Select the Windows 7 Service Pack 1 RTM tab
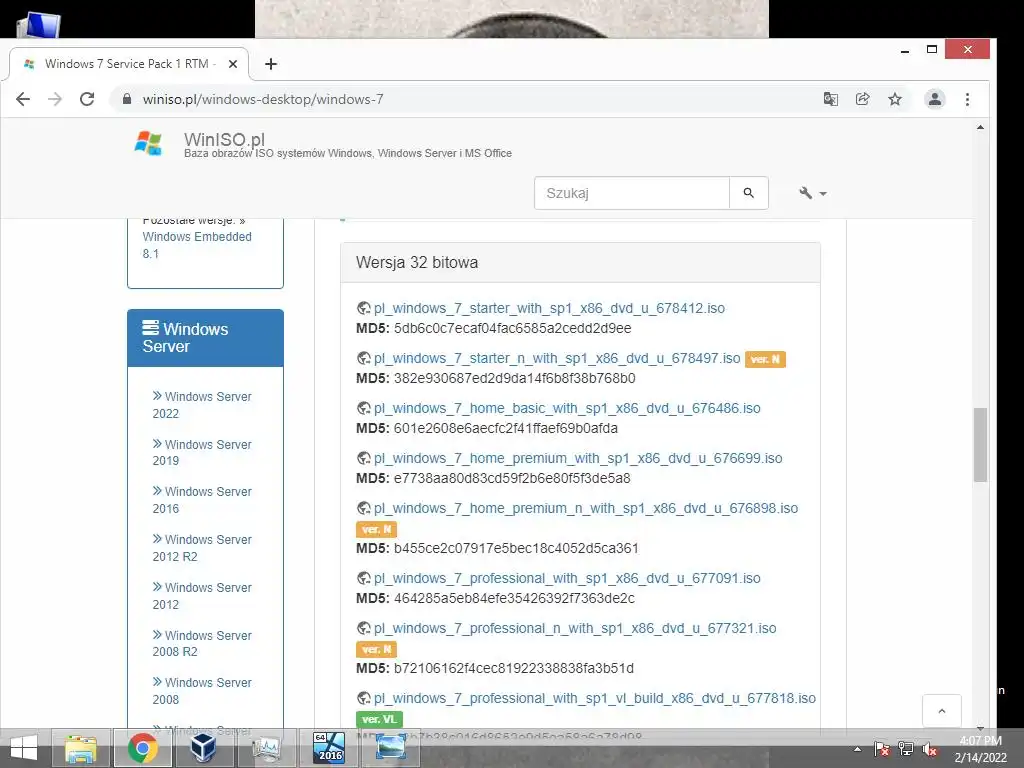 point(129,64)
